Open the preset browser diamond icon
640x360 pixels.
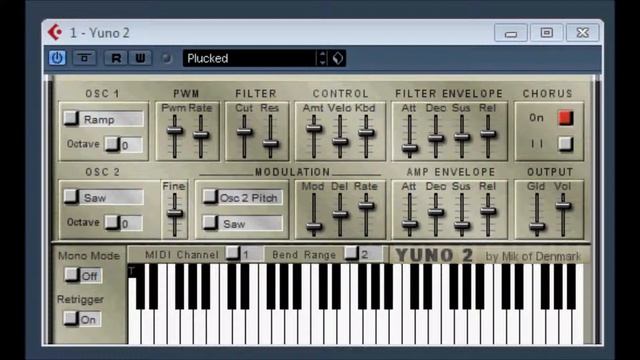[x=338, y=58]
